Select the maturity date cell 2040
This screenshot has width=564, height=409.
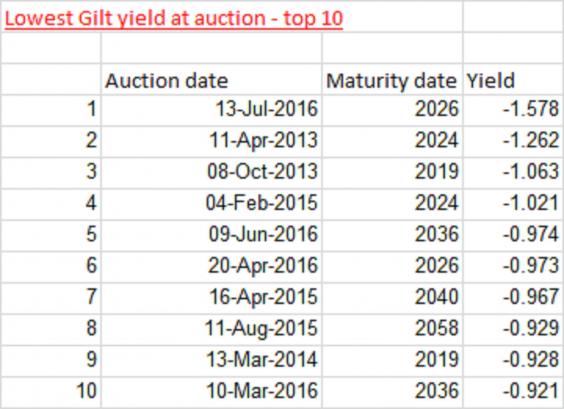pyautogui.click(x=392, y=299)
